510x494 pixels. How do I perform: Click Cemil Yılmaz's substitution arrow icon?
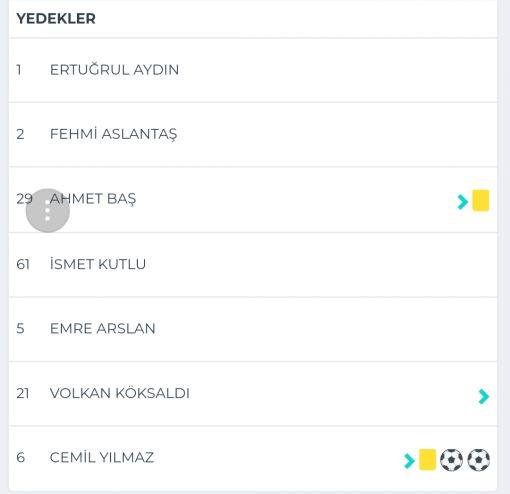(409, 461)
